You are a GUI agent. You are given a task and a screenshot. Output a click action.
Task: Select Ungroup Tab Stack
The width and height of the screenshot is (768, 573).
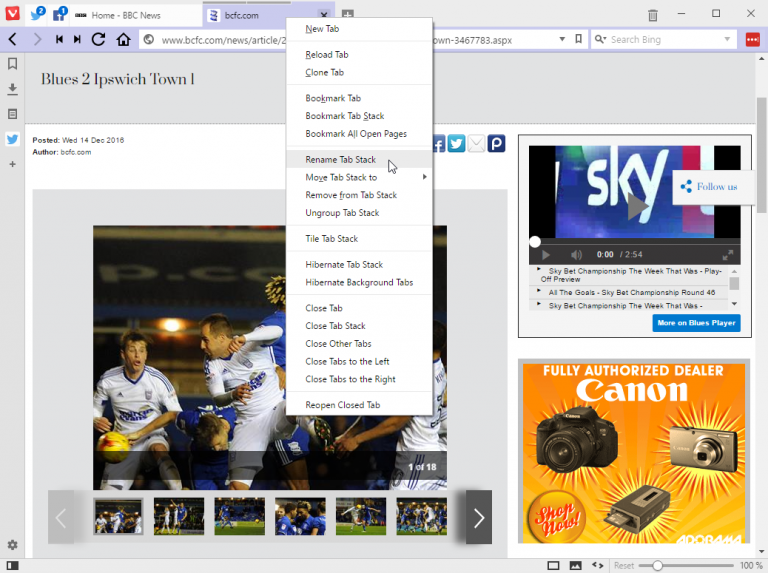(x=359, y=213)
